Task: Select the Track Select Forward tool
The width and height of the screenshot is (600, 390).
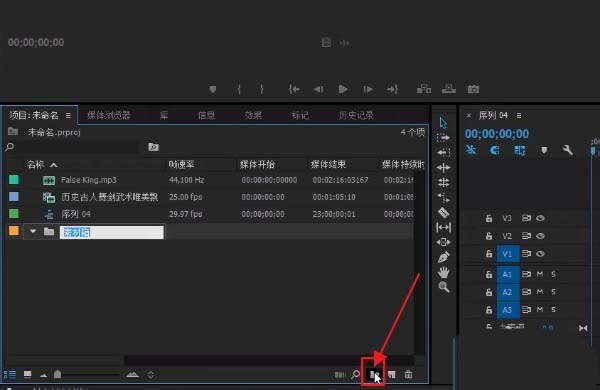Action: click(x=443, y=137)
